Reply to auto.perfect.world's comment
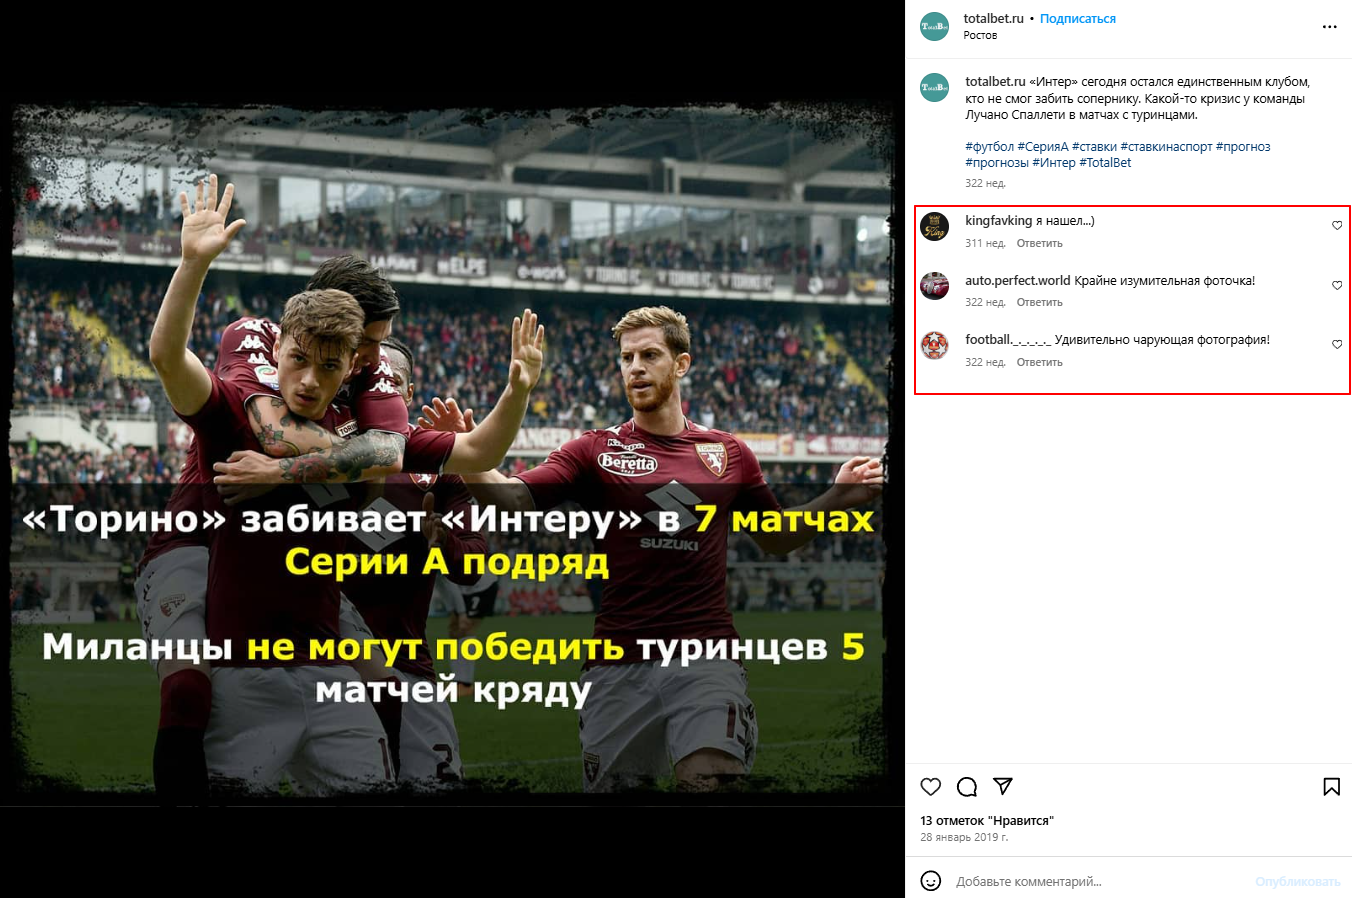 click(1040, 303)
